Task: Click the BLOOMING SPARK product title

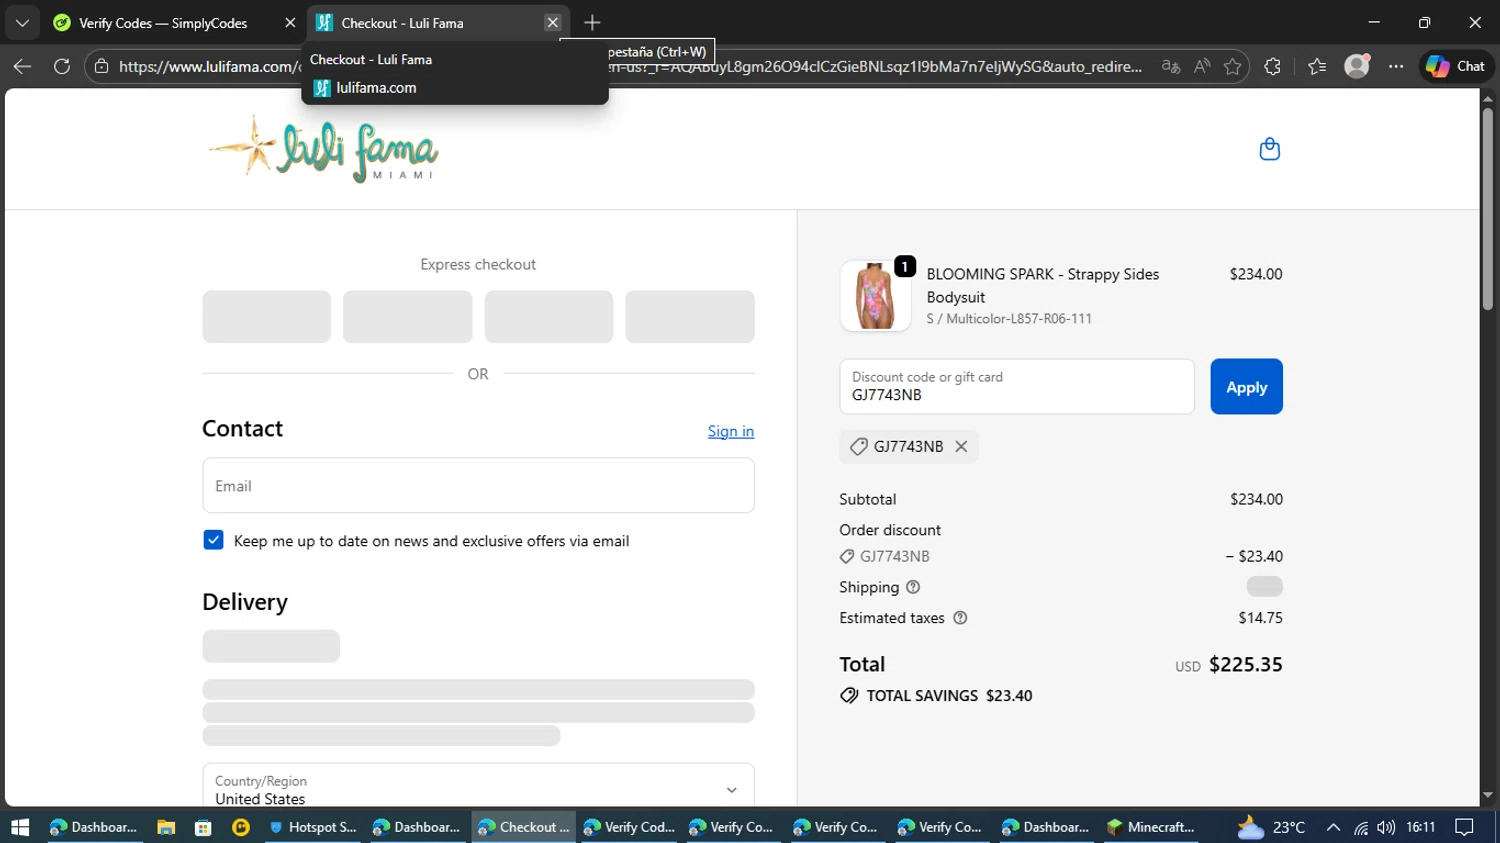Action: tap(1043, 285)
